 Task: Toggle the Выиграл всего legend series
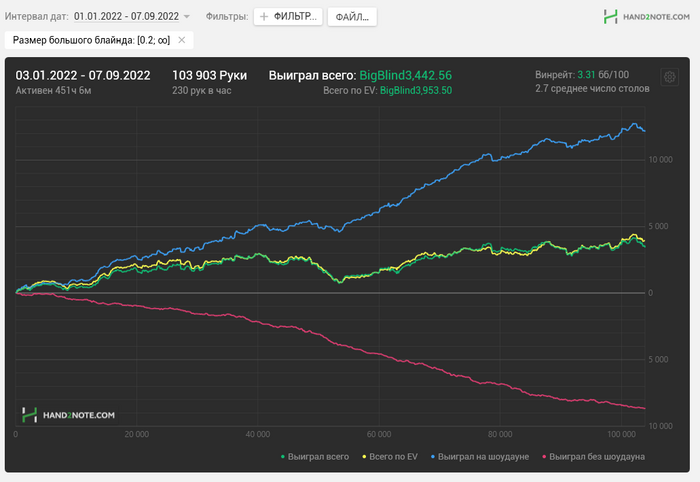(315, 457)
